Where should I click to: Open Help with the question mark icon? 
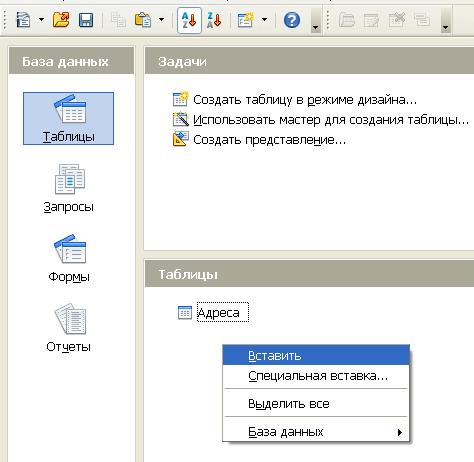pyautogui.click(x=292, y=20)
